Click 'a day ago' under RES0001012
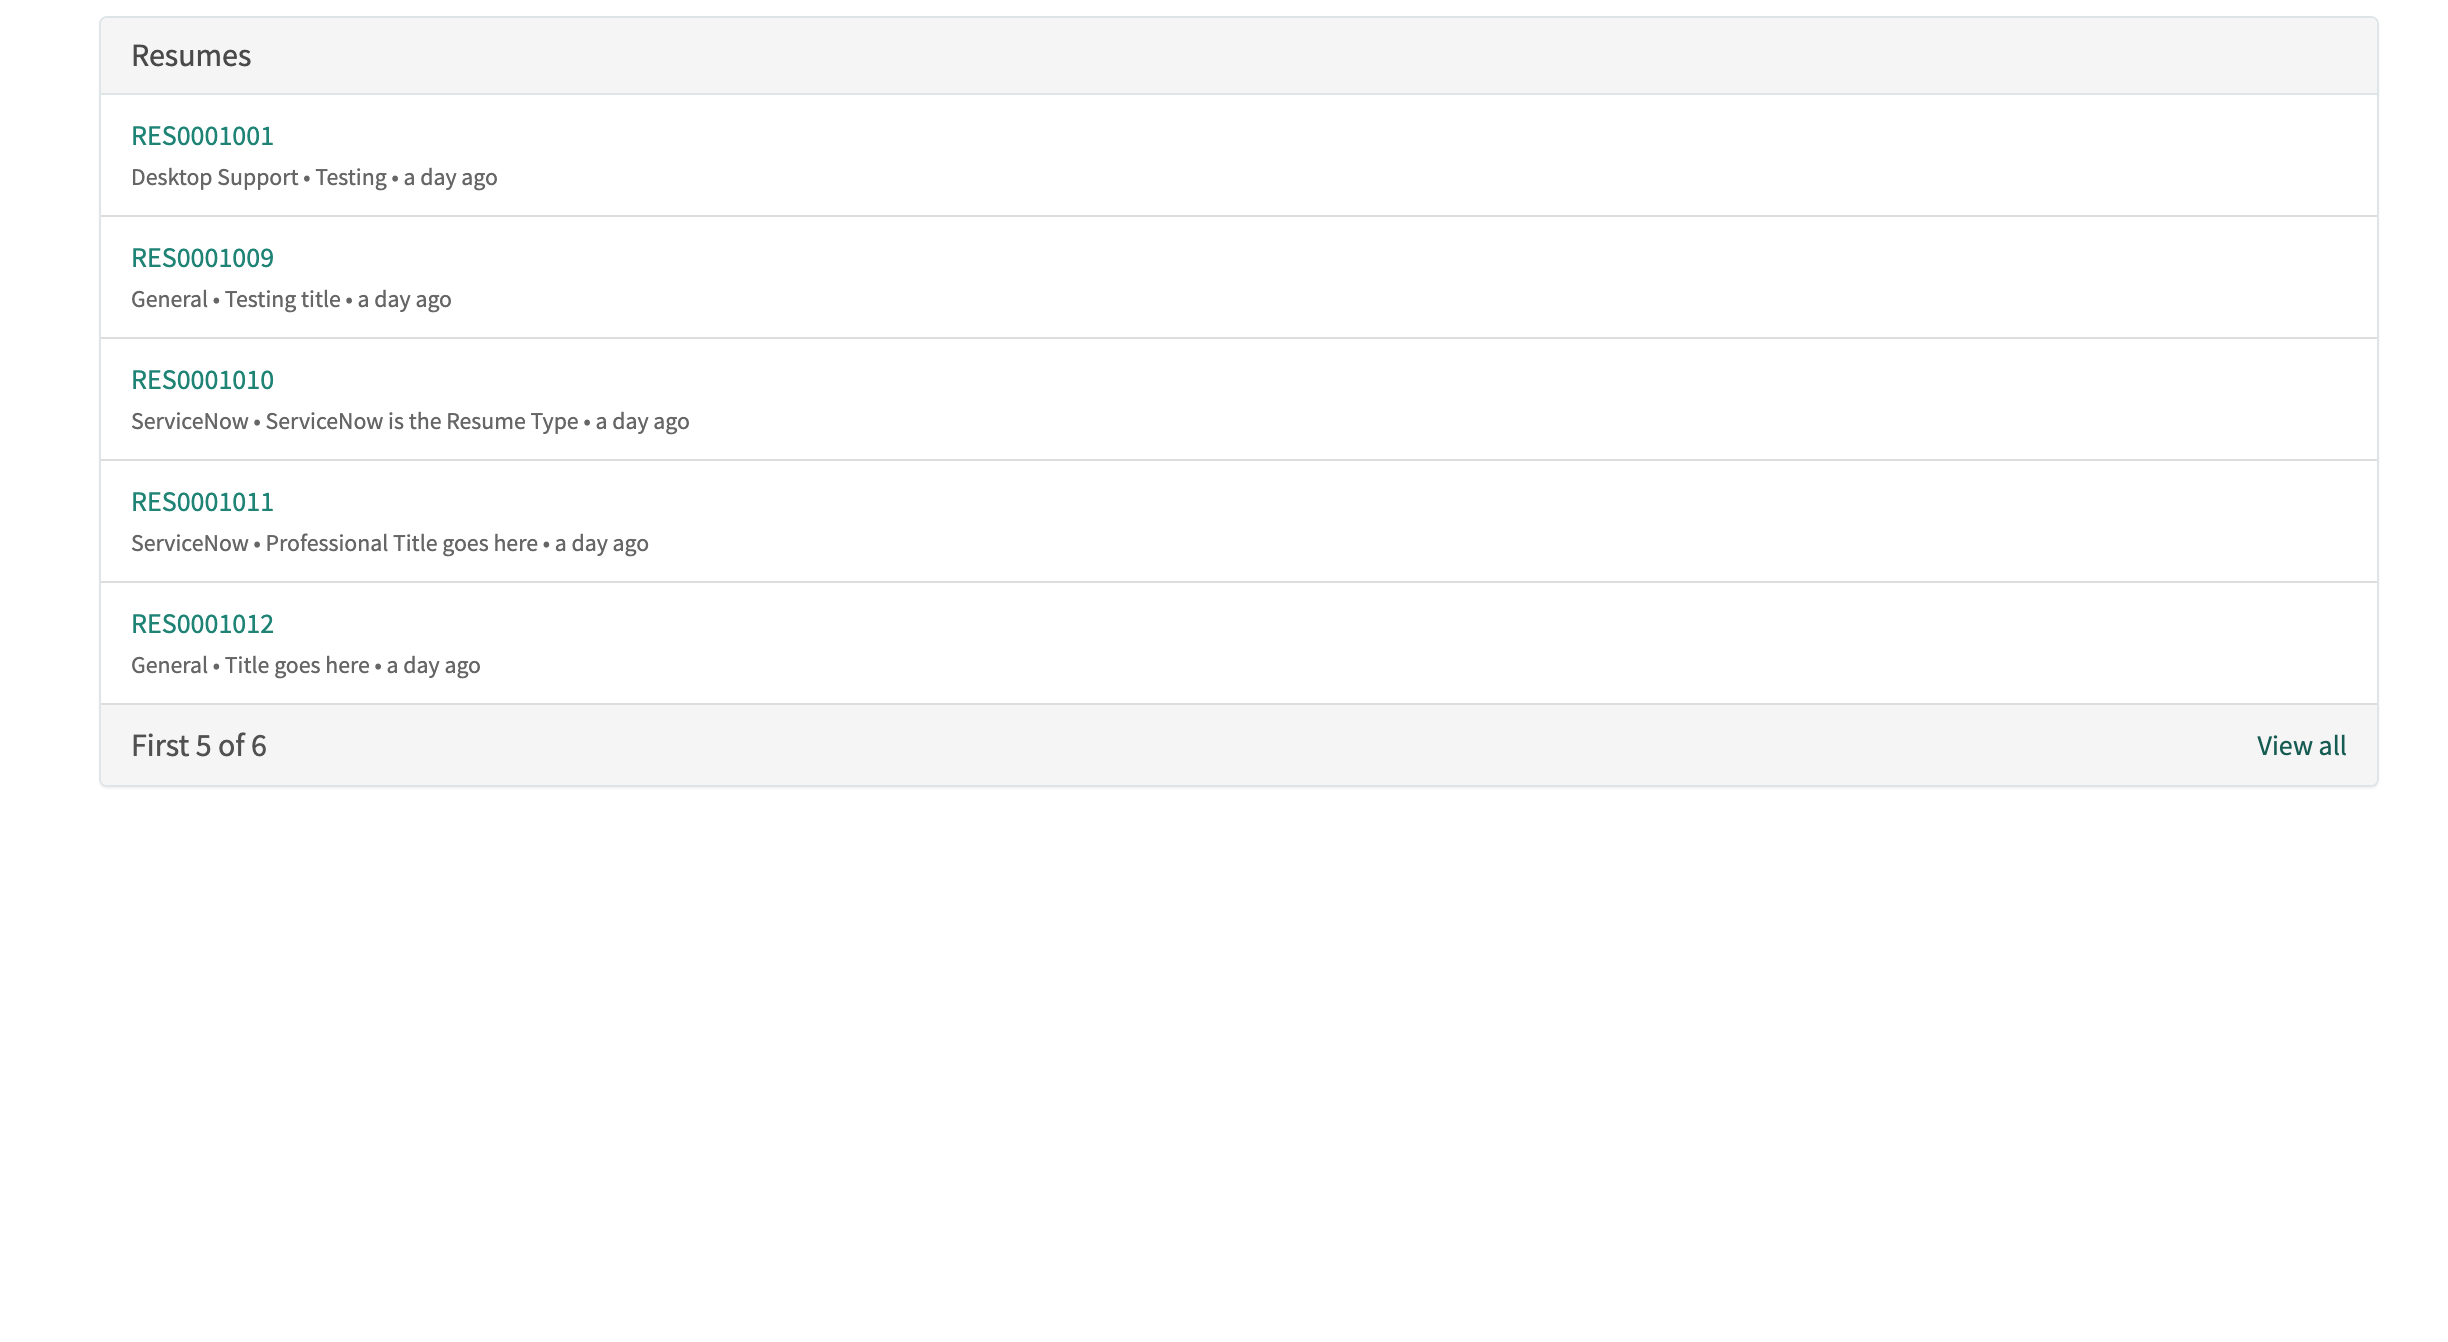 click(x=434, y=665)
